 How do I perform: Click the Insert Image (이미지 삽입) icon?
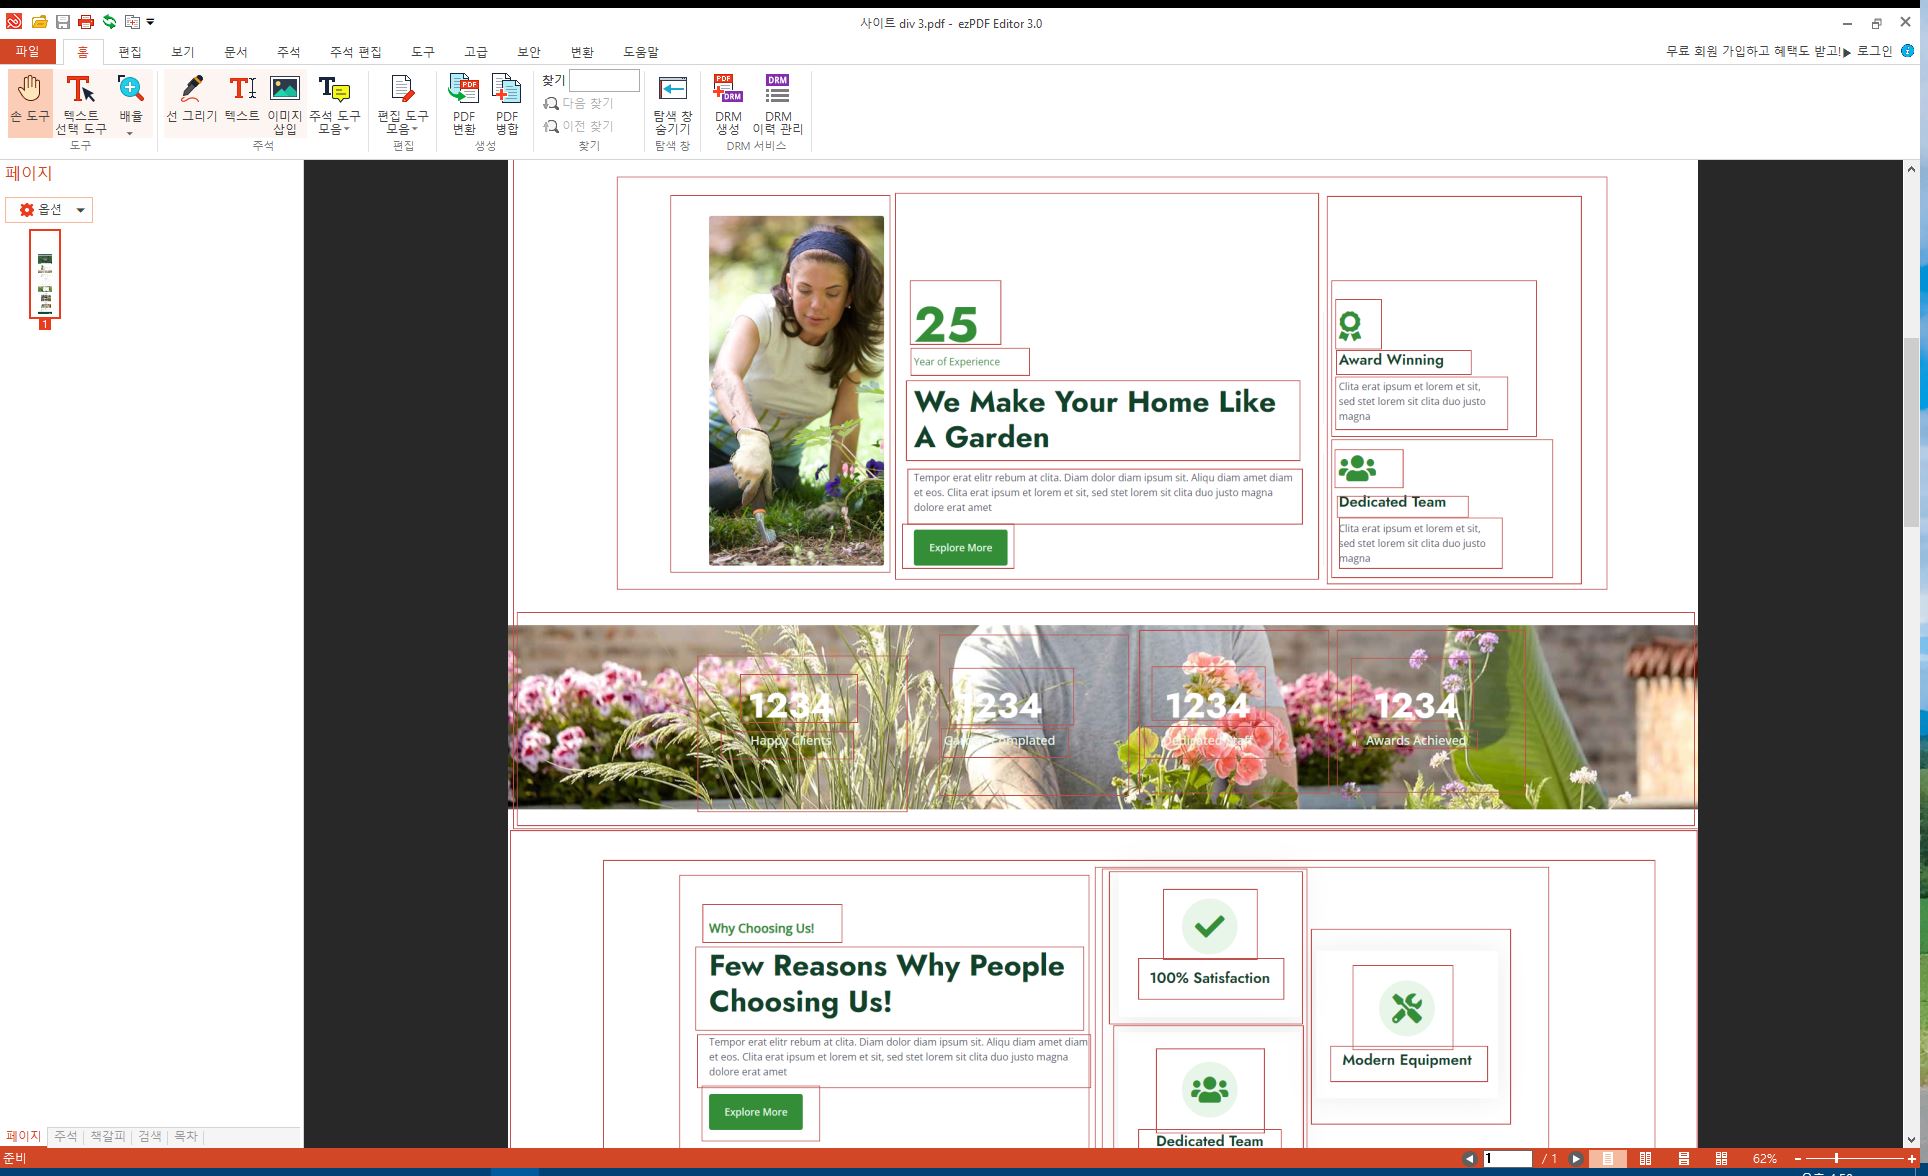(285, 98)
